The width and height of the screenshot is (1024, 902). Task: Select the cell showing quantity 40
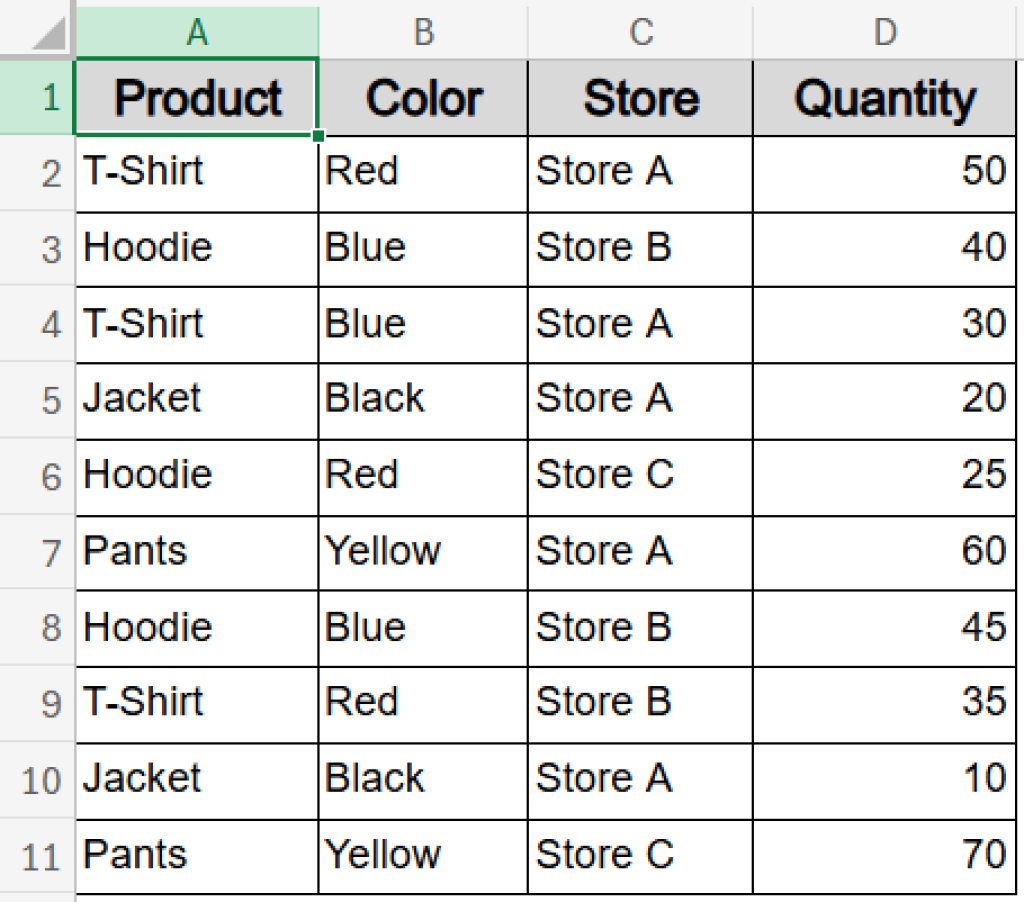884,249
